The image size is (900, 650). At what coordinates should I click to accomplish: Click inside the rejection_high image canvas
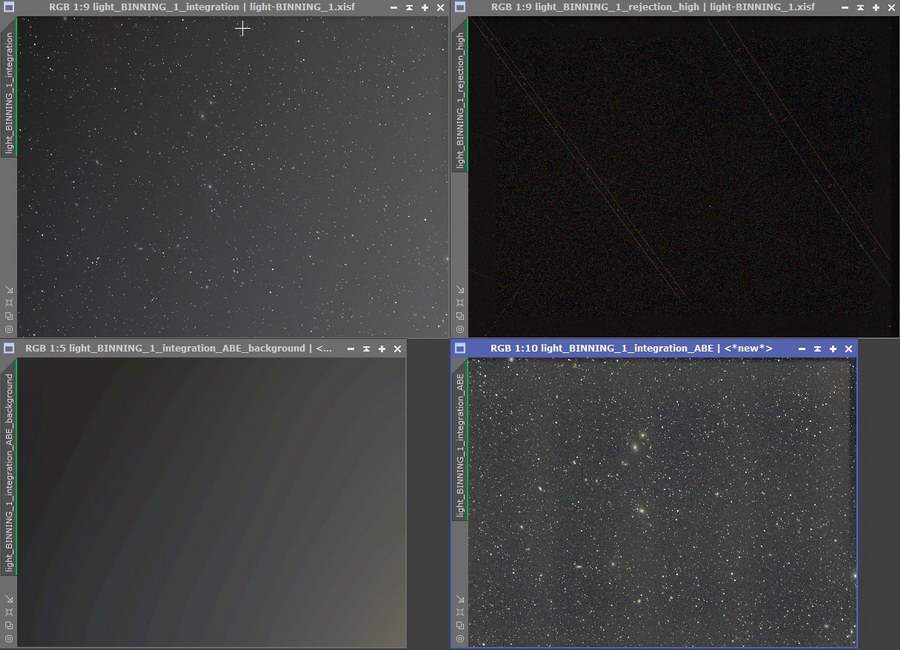[x=680, y=180]
